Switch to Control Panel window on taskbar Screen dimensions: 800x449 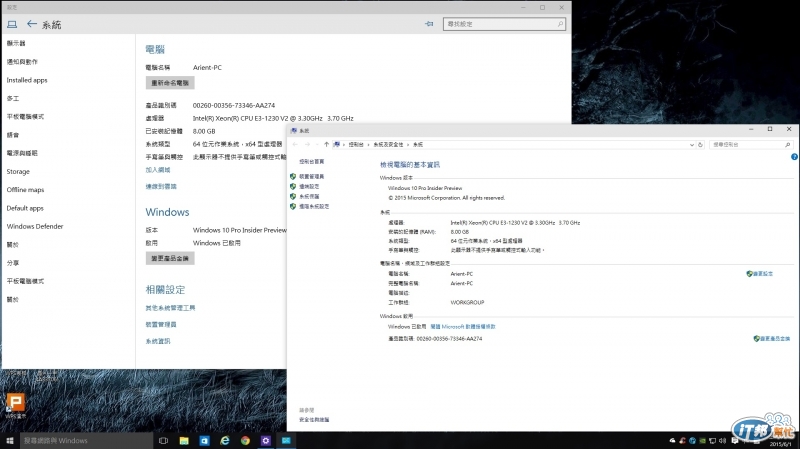[286, 440]
